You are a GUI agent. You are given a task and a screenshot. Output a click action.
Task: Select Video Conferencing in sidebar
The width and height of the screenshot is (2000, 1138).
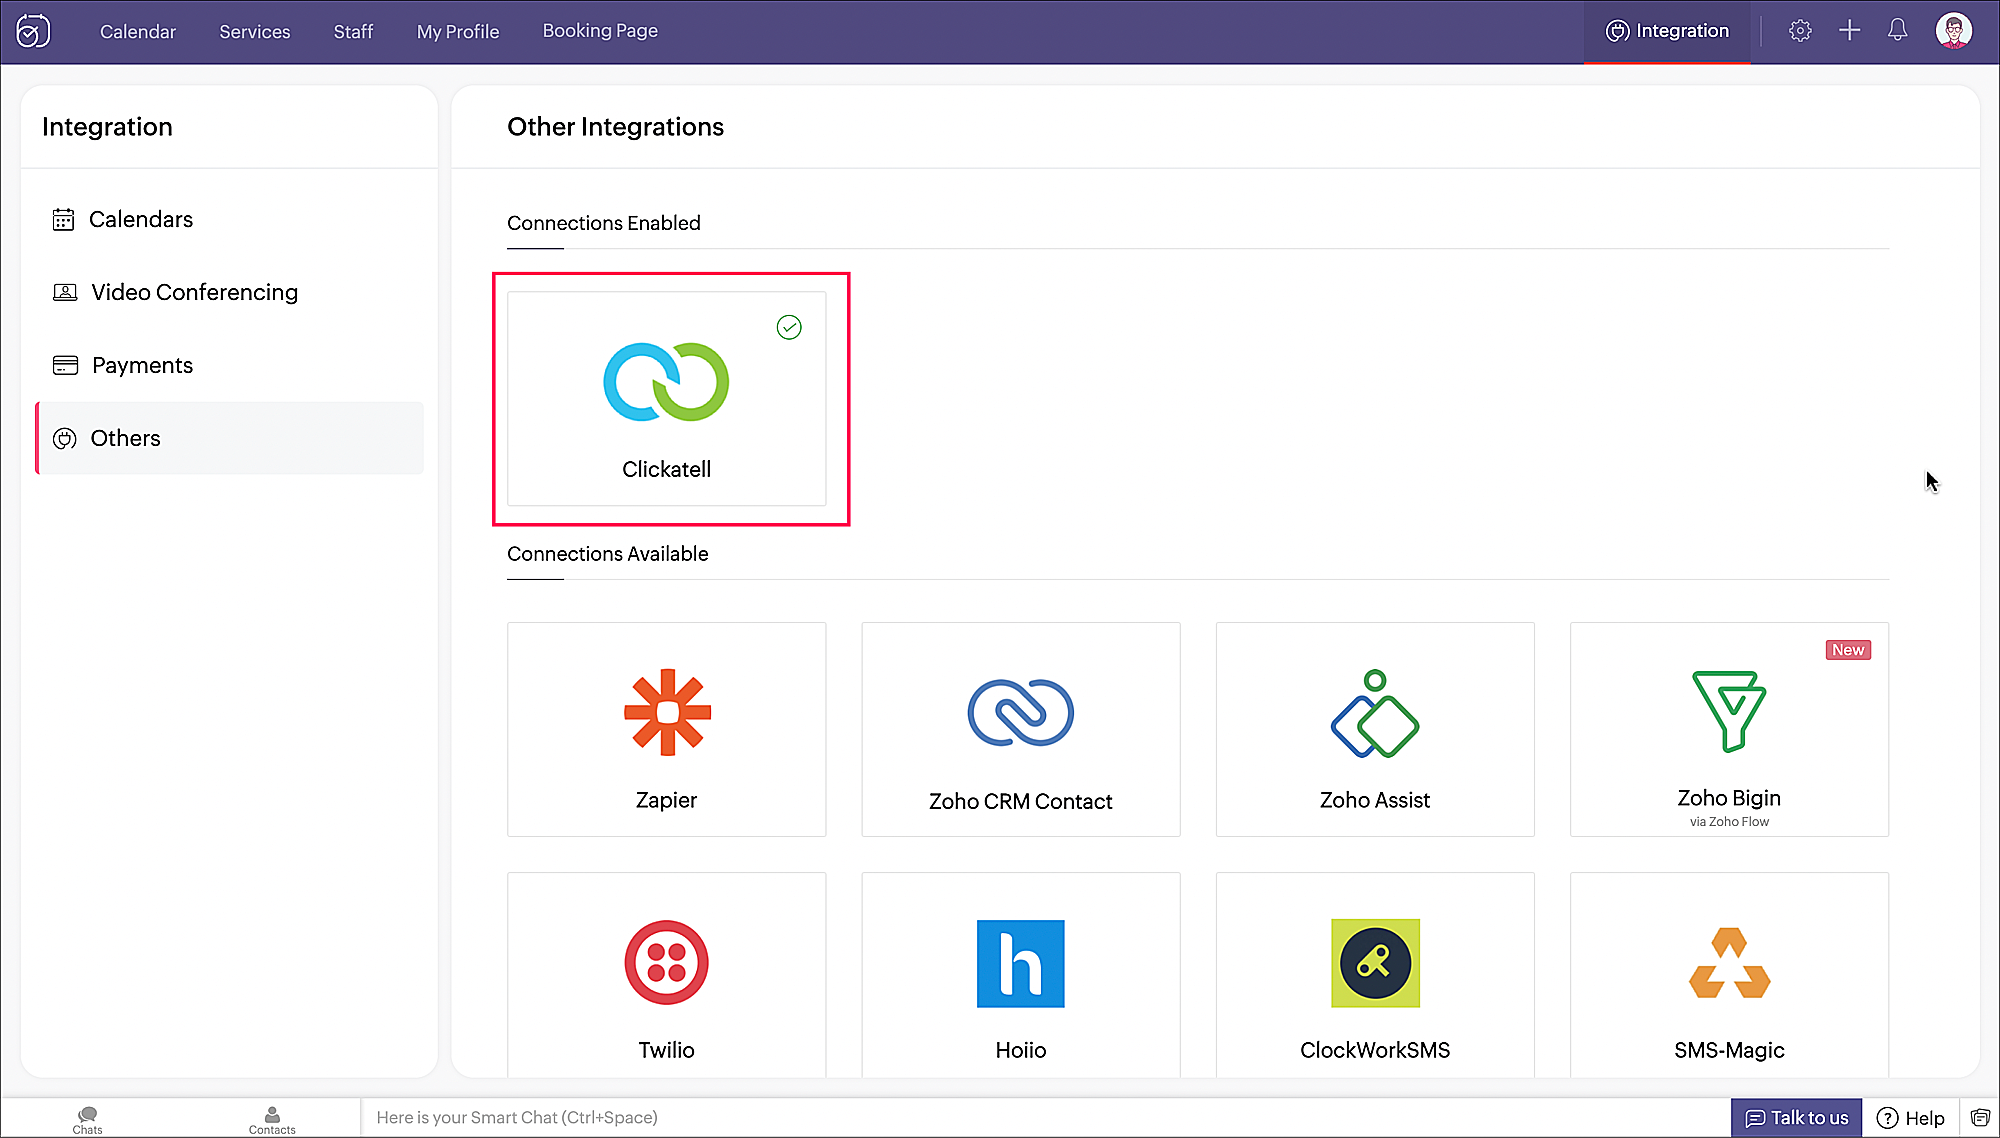click(x=229, y=292)
